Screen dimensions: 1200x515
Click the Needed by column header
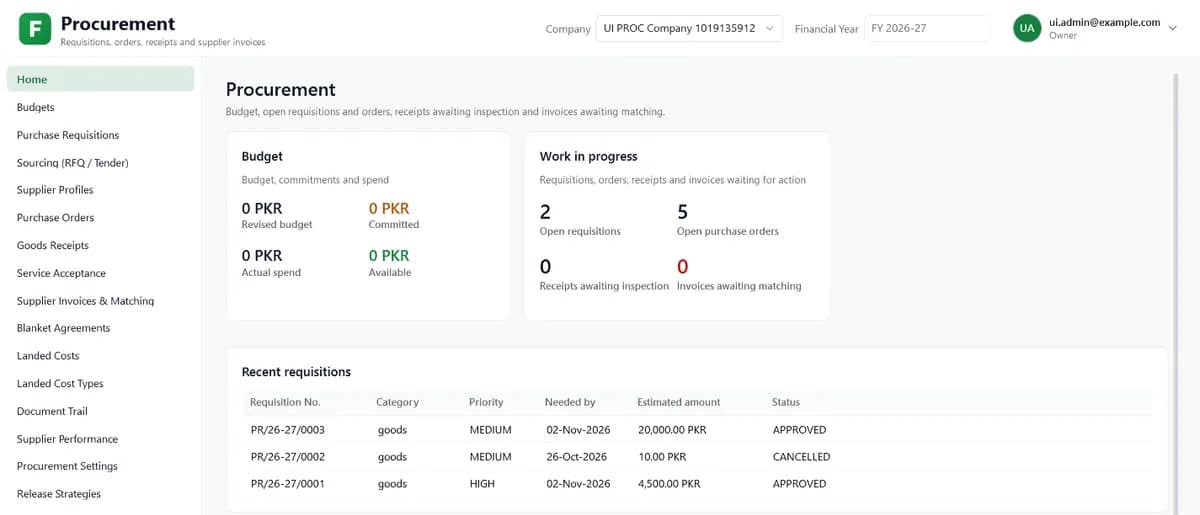[570, 402]
